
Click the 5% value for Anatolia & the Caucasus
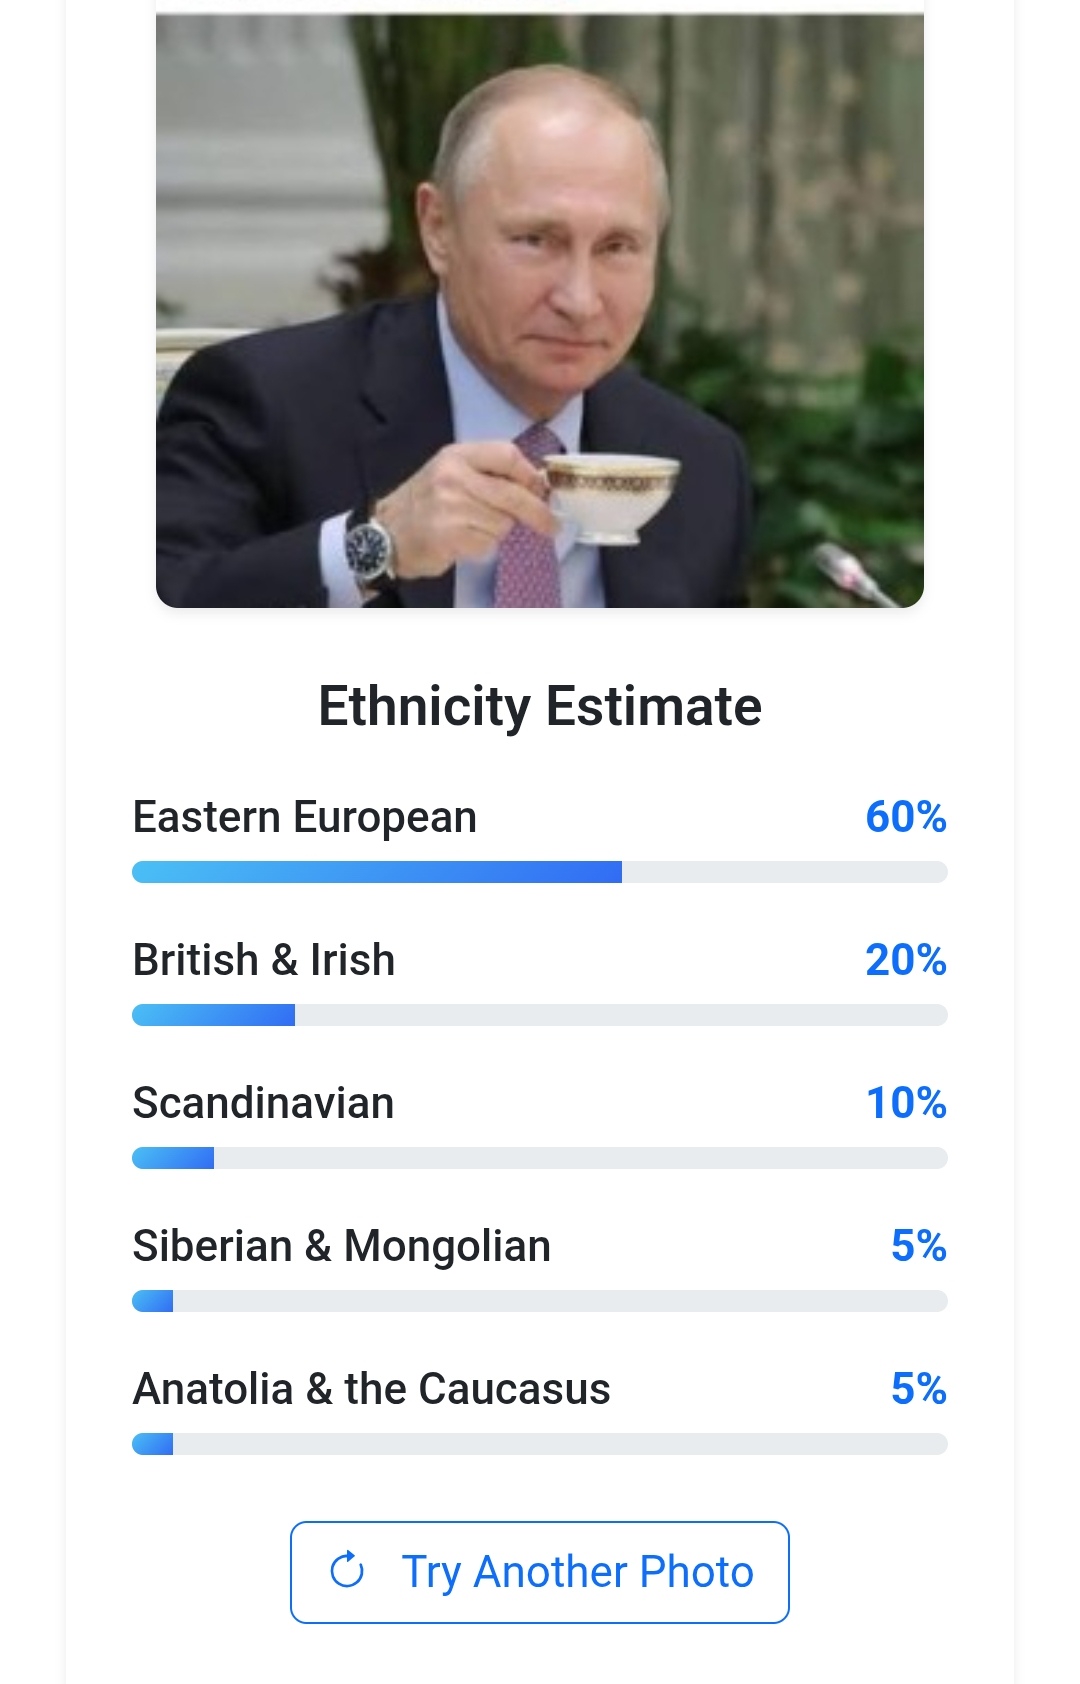[x=918, y=1389]
